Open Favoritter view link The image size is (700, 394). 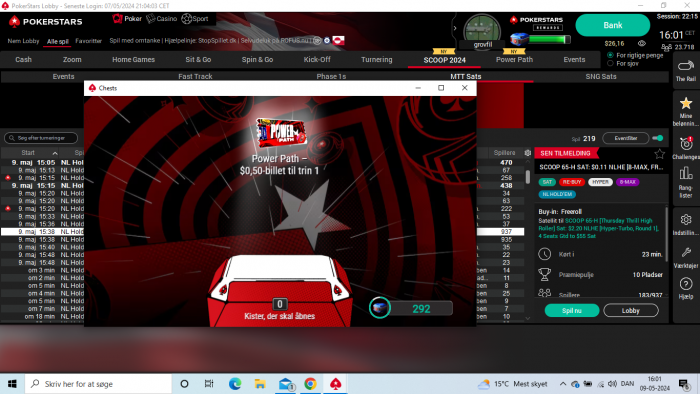coord(88,41)
